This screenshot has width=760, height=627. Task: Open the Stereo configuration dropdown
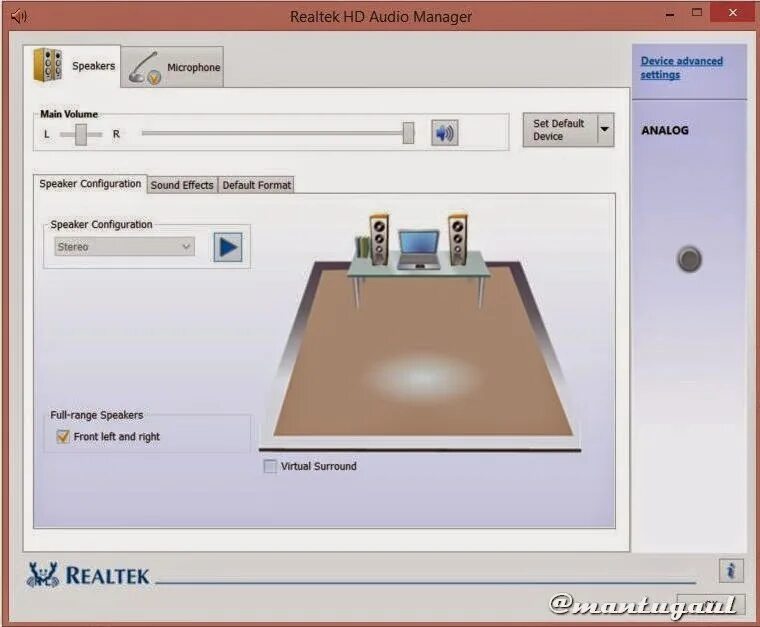tap(125, 247)
